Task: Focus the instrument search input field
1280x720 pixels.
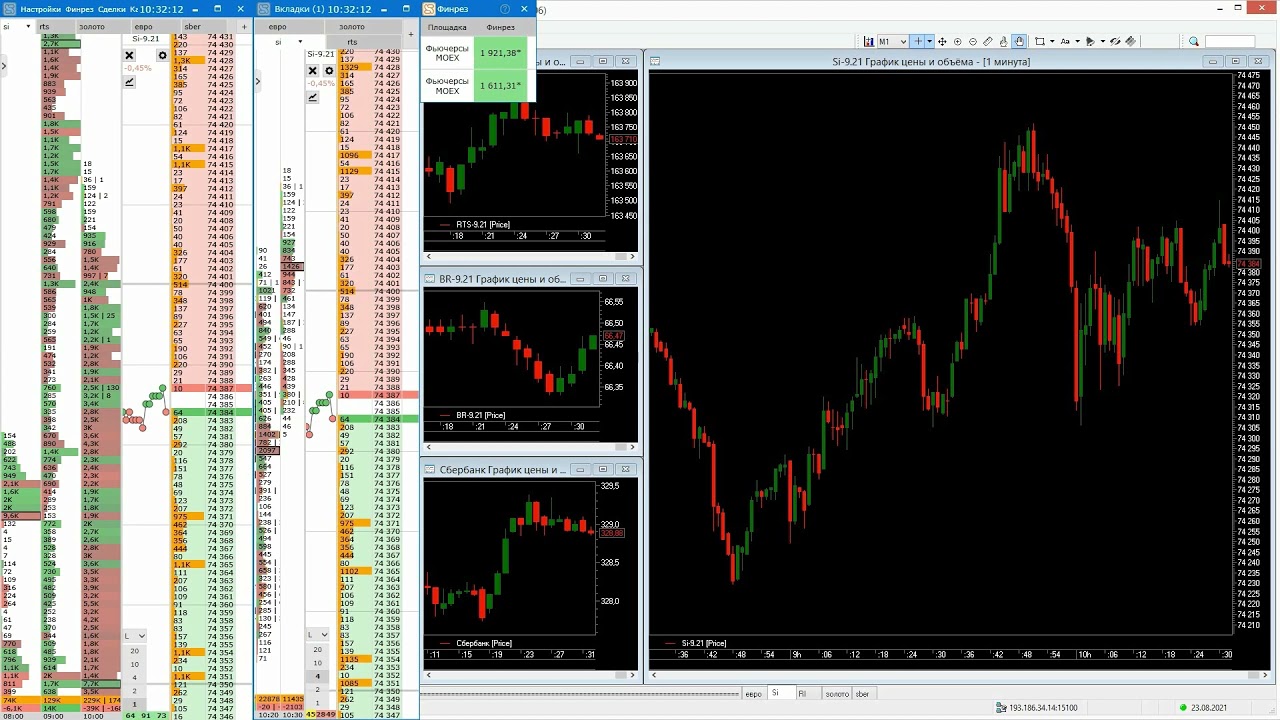Action: coord(1230,42)
